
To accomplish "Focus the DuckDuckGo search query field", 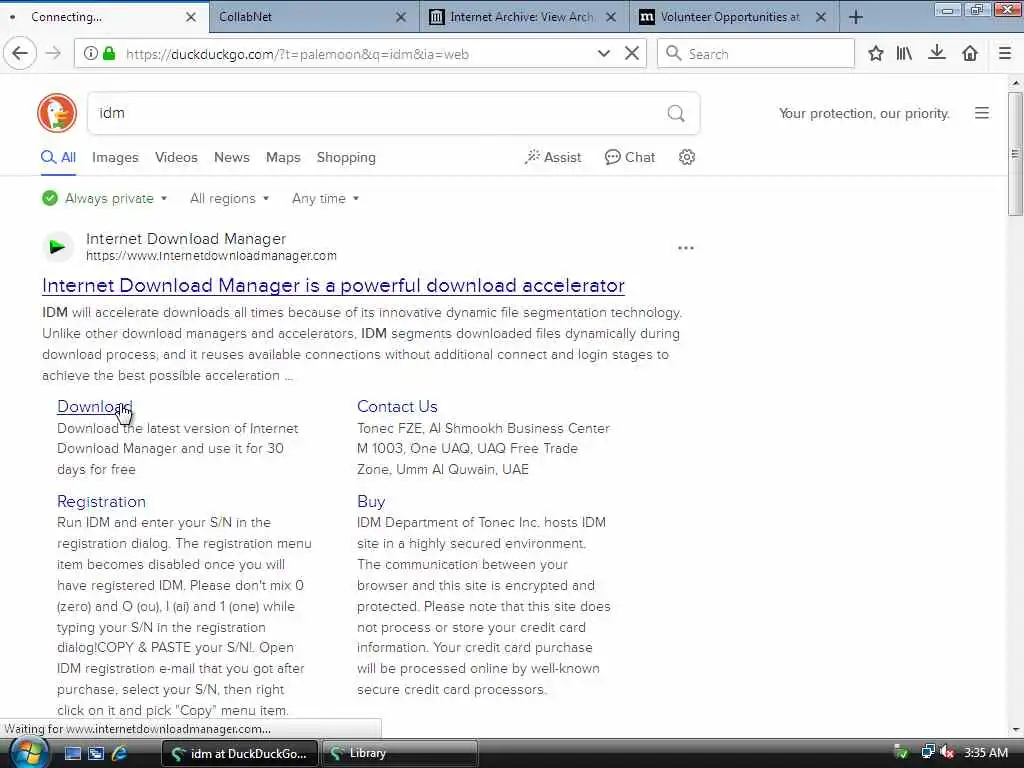I will coord(379,113).
